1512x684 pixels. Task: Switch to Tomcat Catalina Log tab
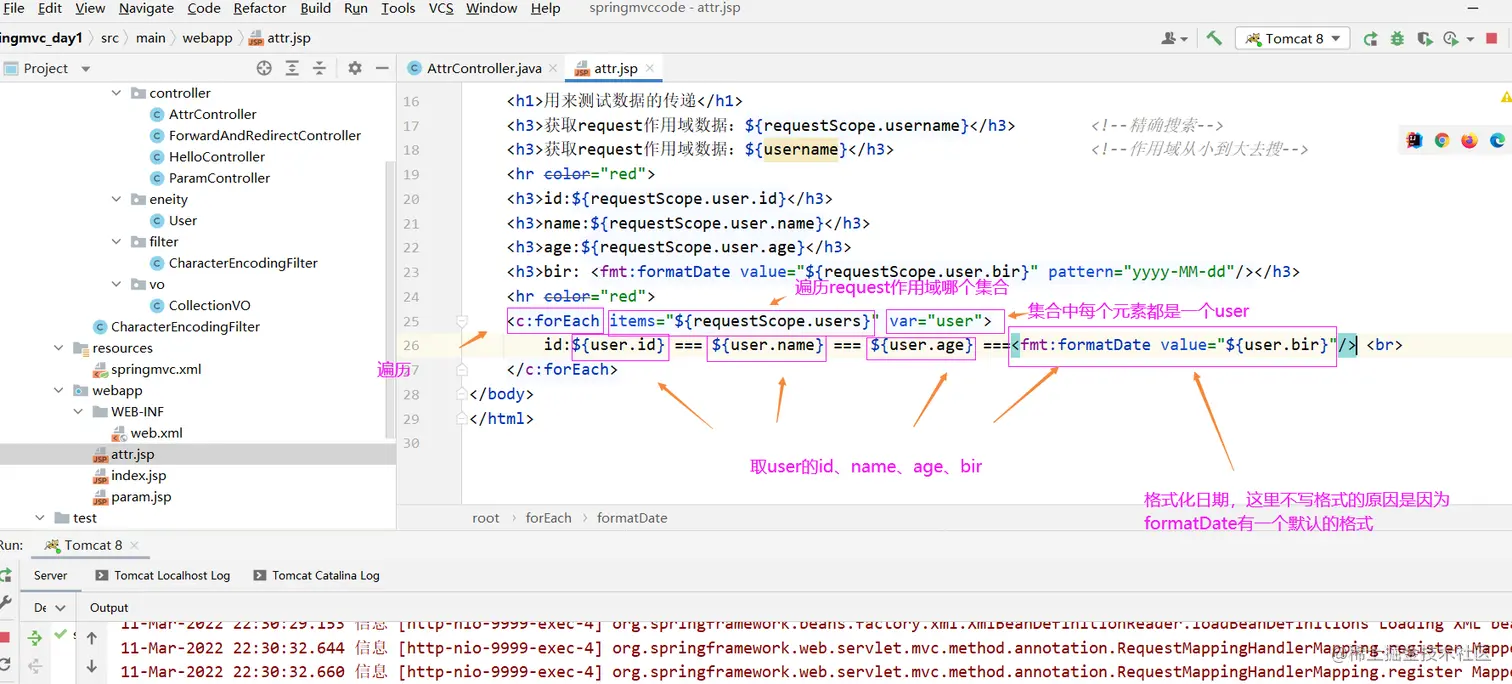click(x=317, y=576)
